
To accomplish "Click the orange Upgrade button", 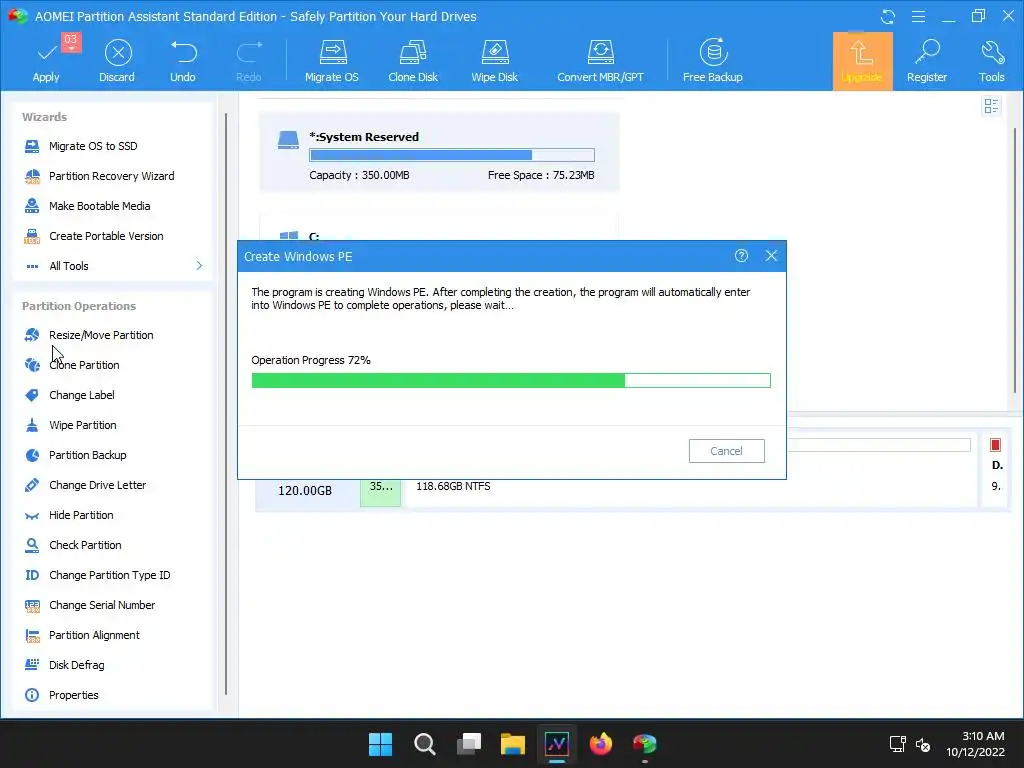I will pyautogui.click(x=862, y=60).
